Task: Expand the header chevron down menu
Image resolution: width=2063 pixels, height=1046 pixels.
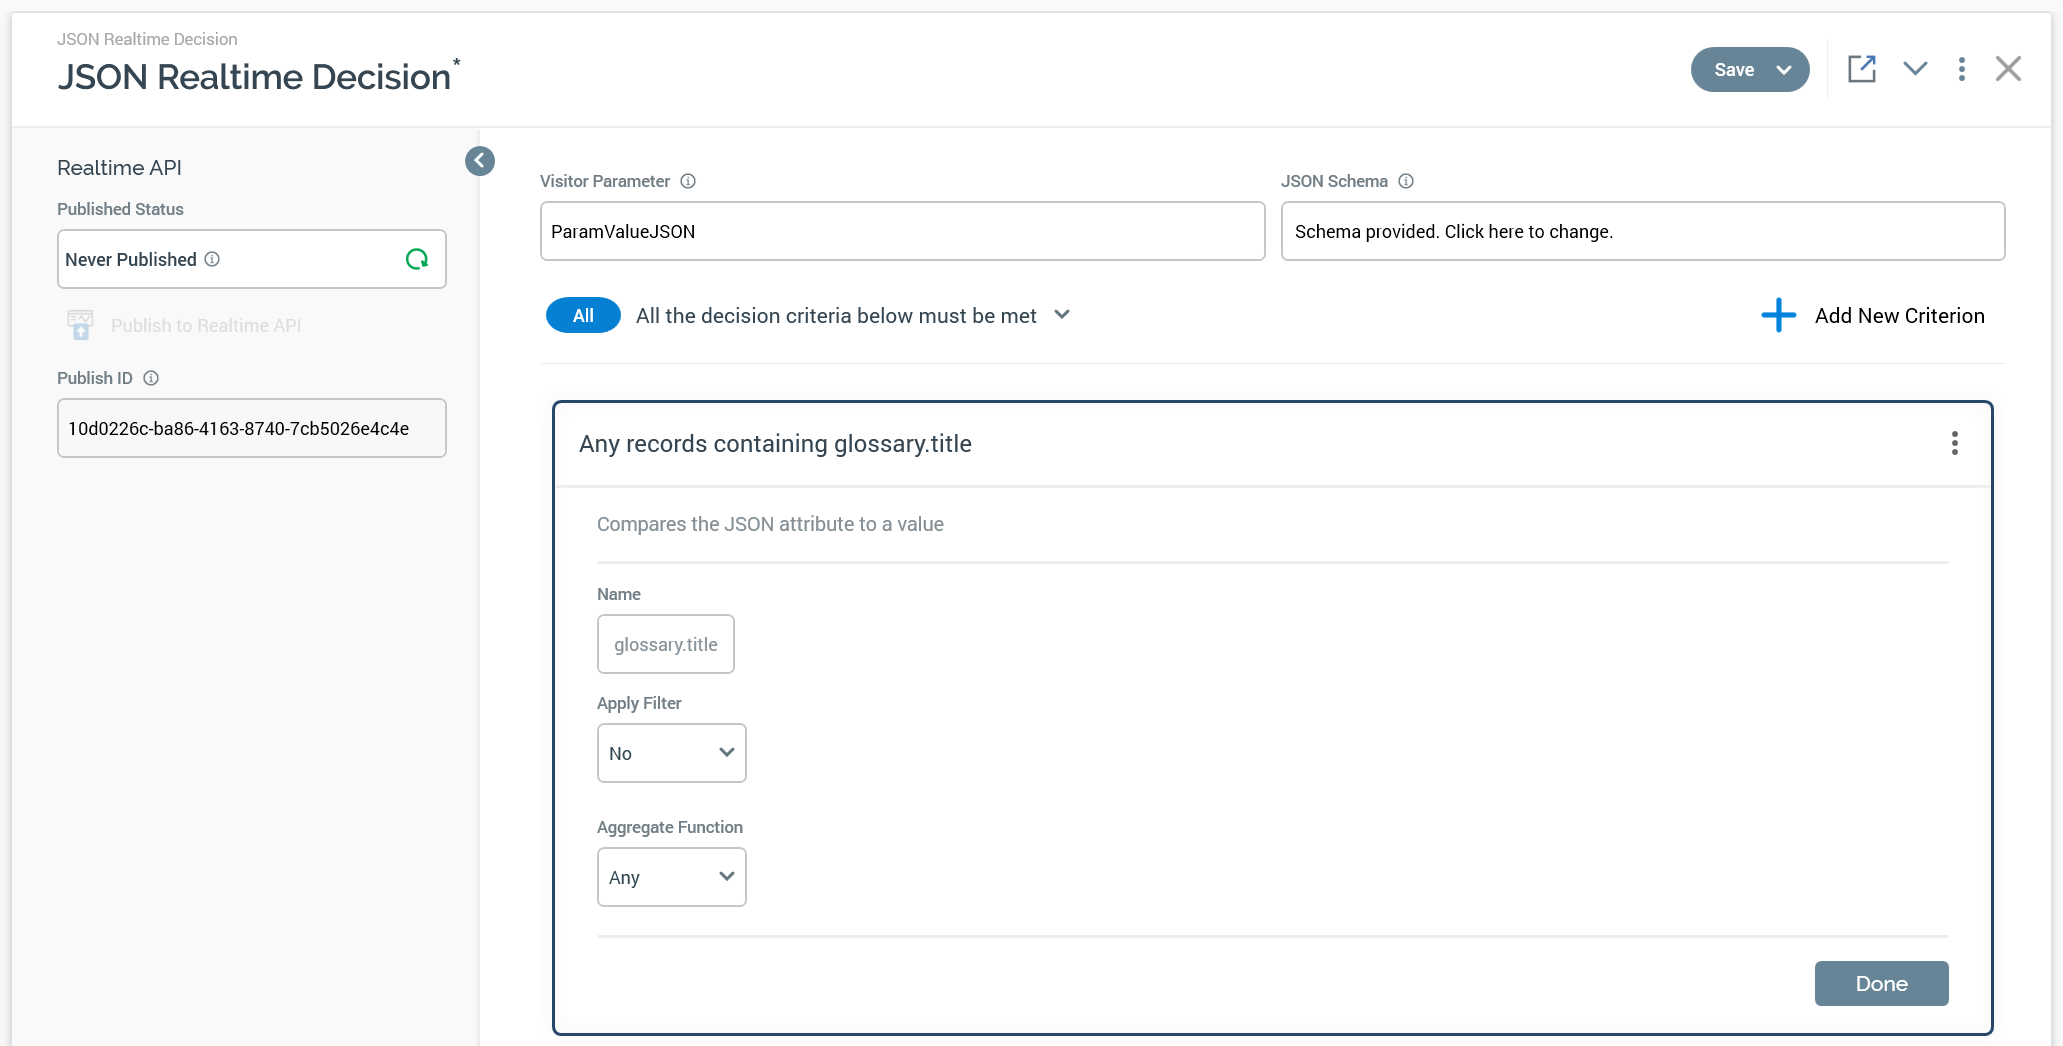Action: tap(1915, 69)
